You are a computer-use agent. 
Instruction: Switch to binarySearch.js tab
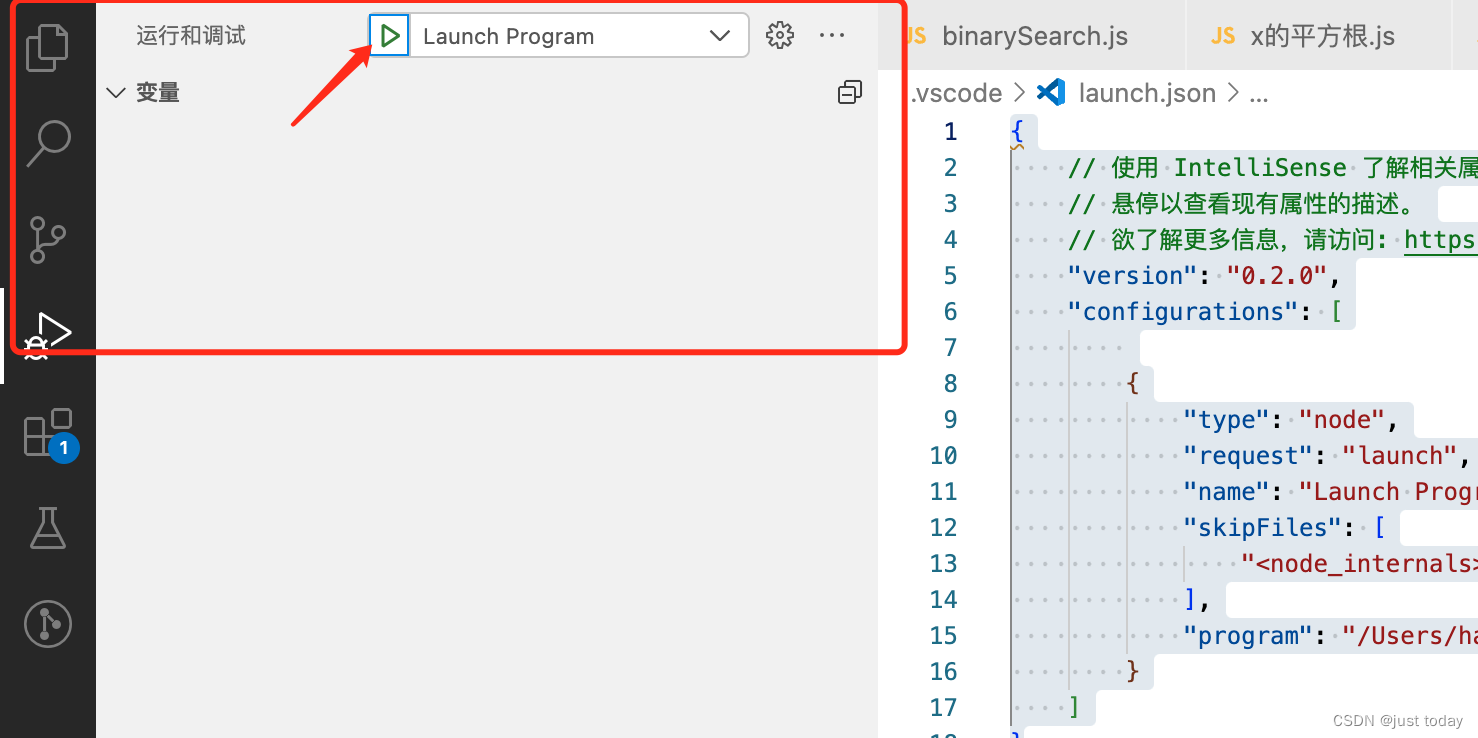click(1033, 37)
